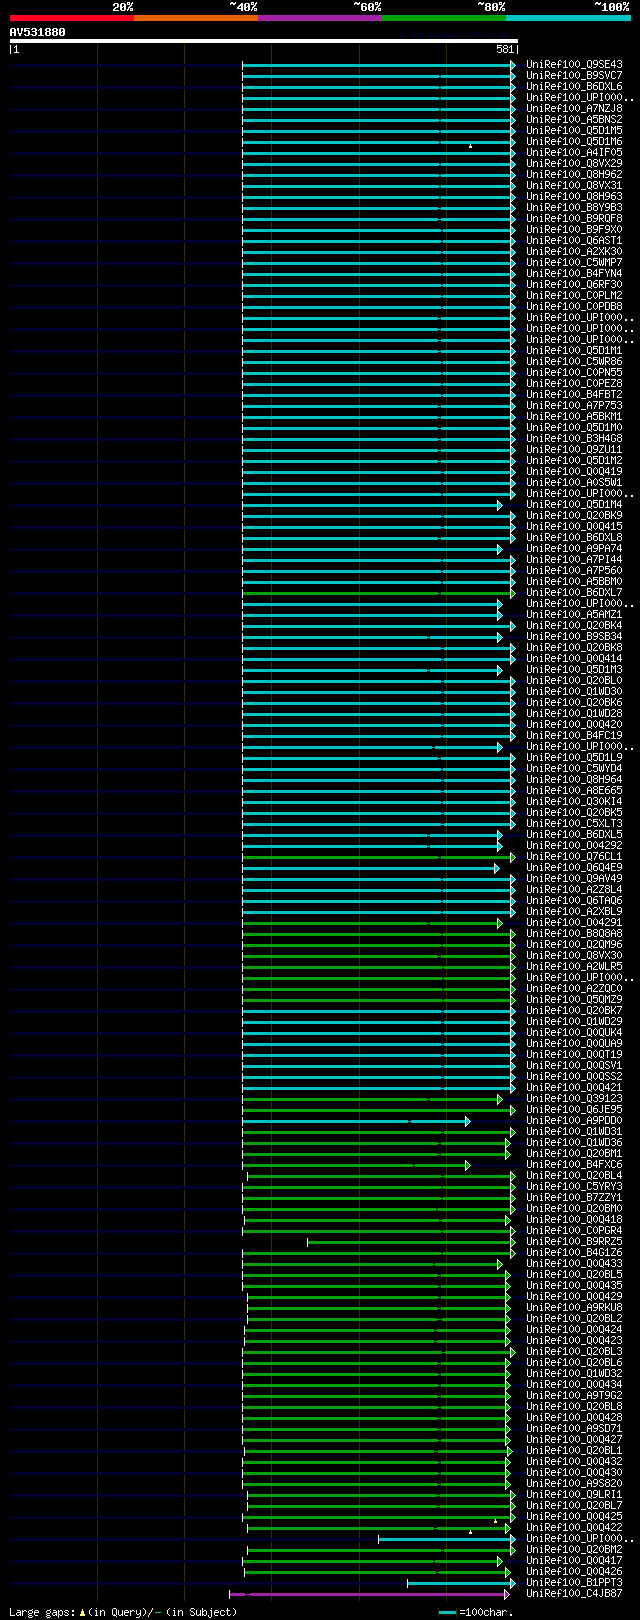This screenshot has height=1620, width=640.
Task: Open hit UniRef100_Q6AST1
Action: click(x=574, y=241)
